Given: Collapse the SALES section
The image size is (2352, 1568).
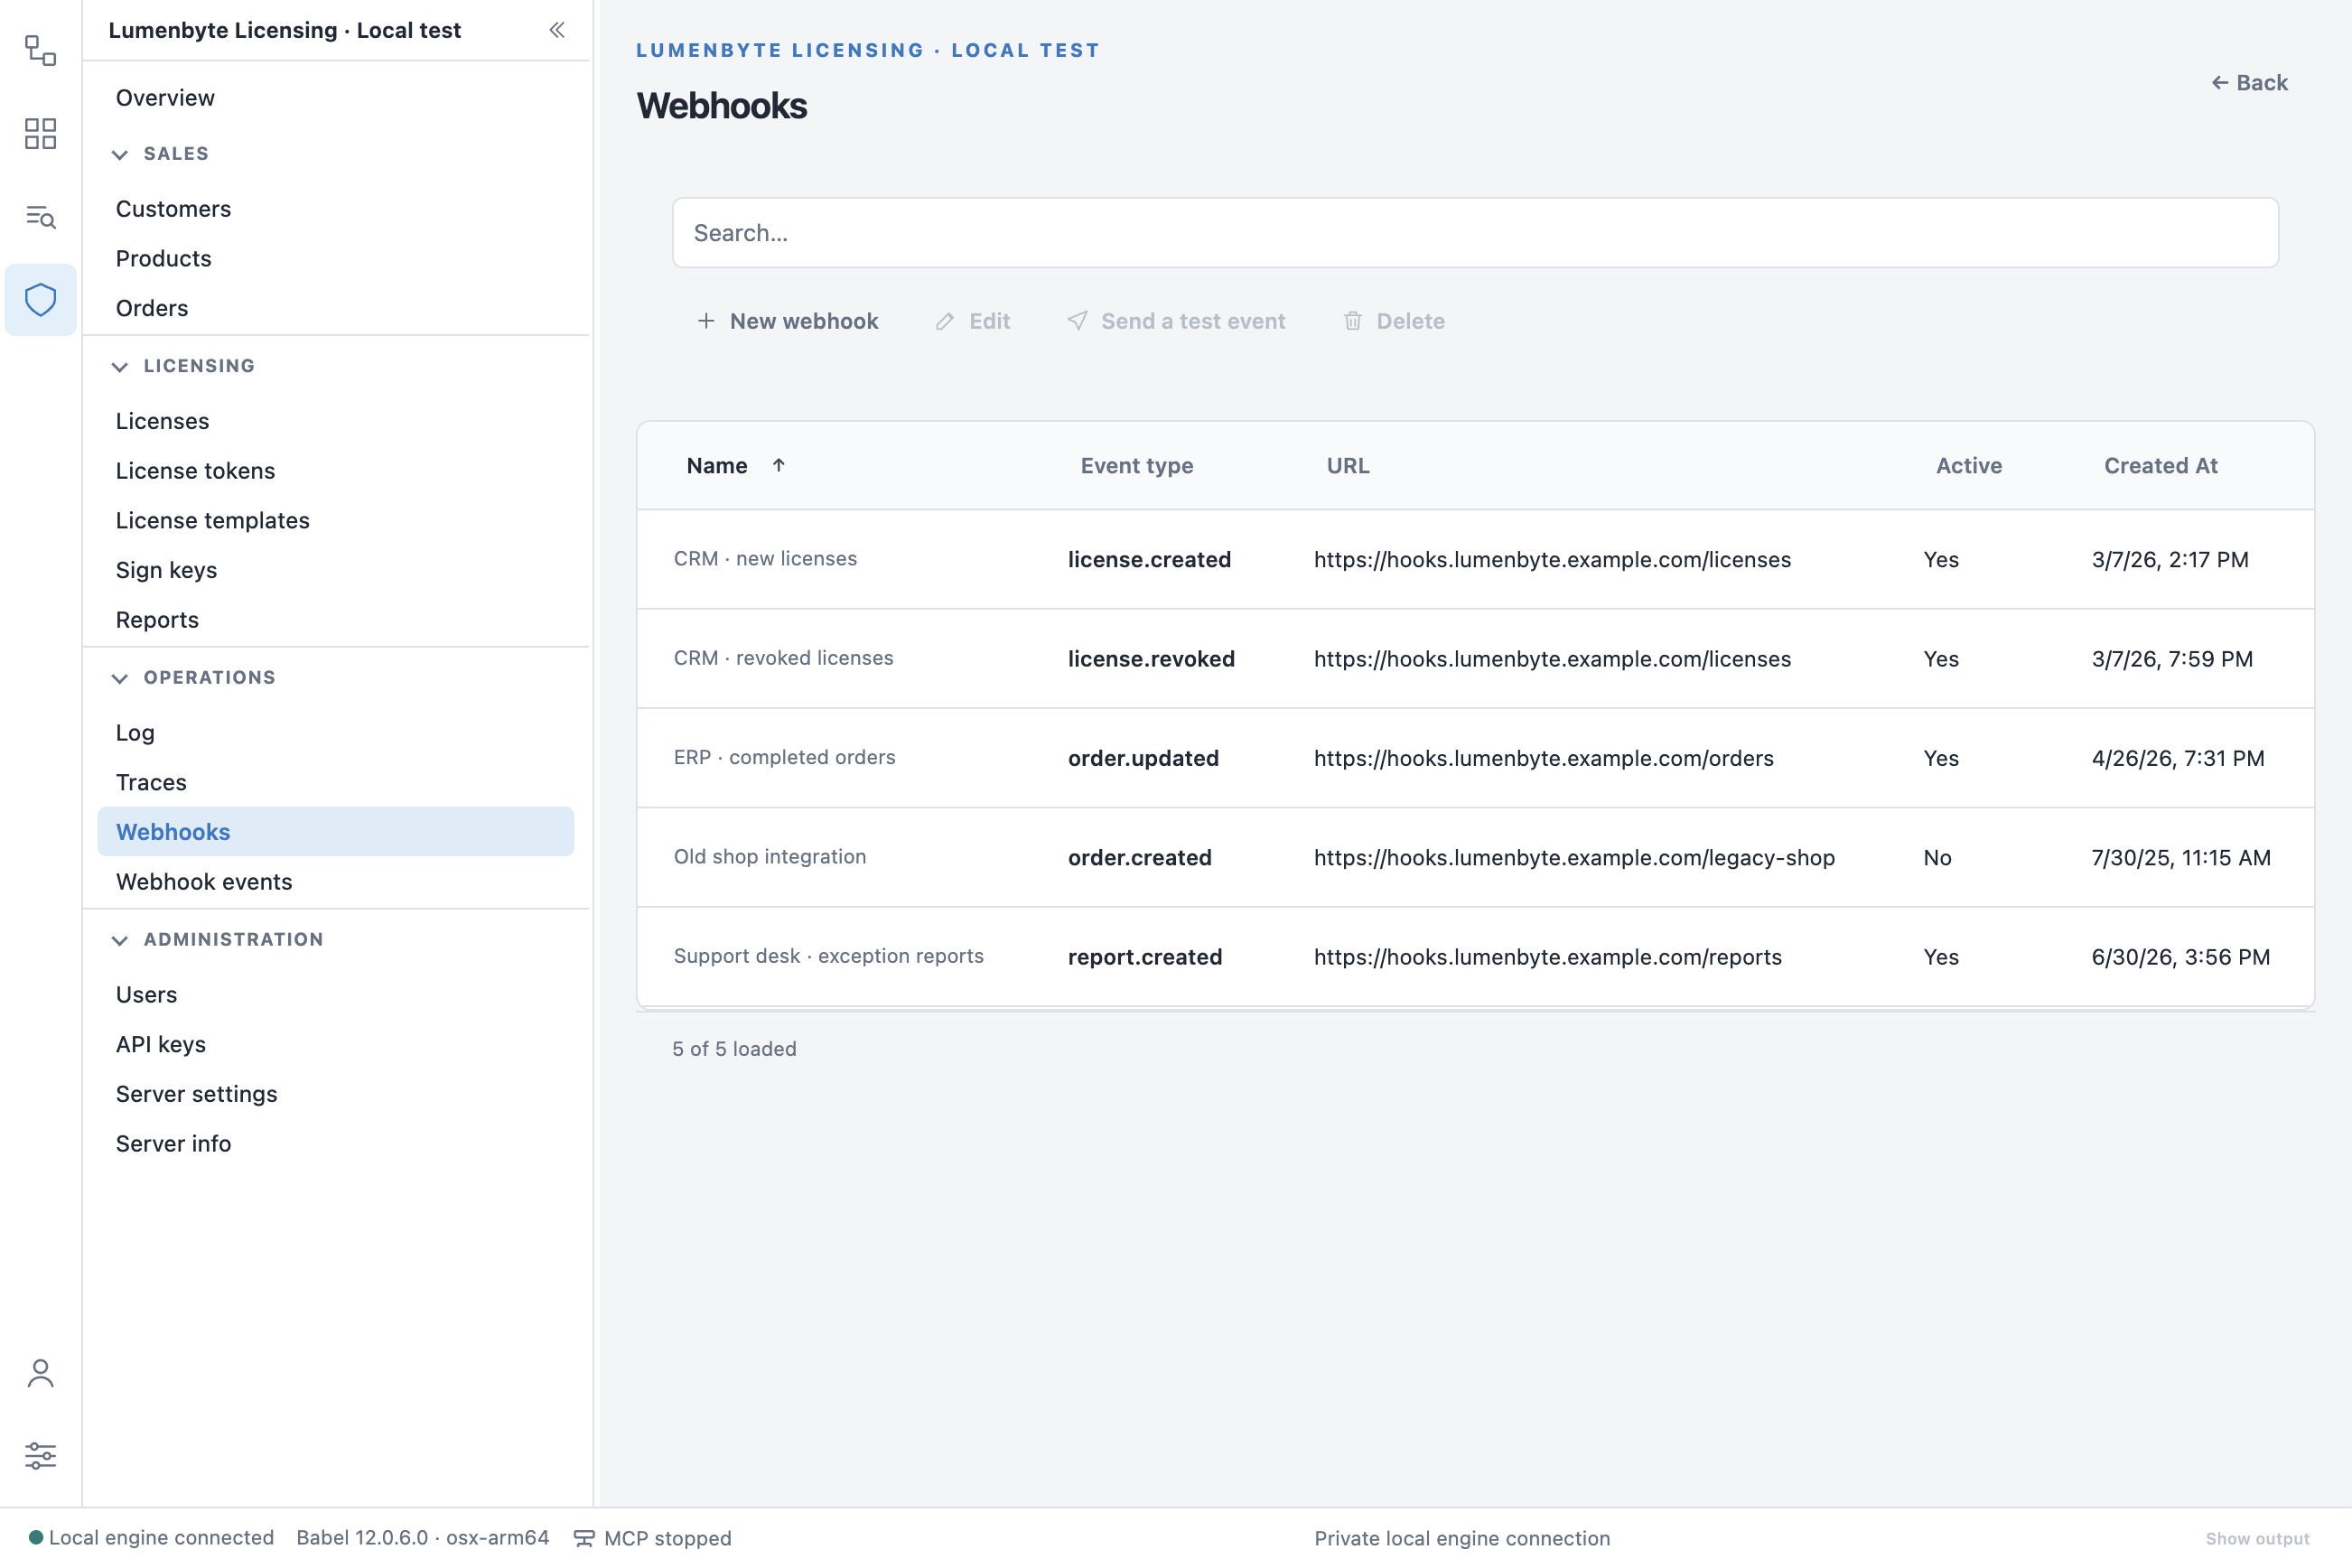Looking at the screenshot, I should (120, 154).
